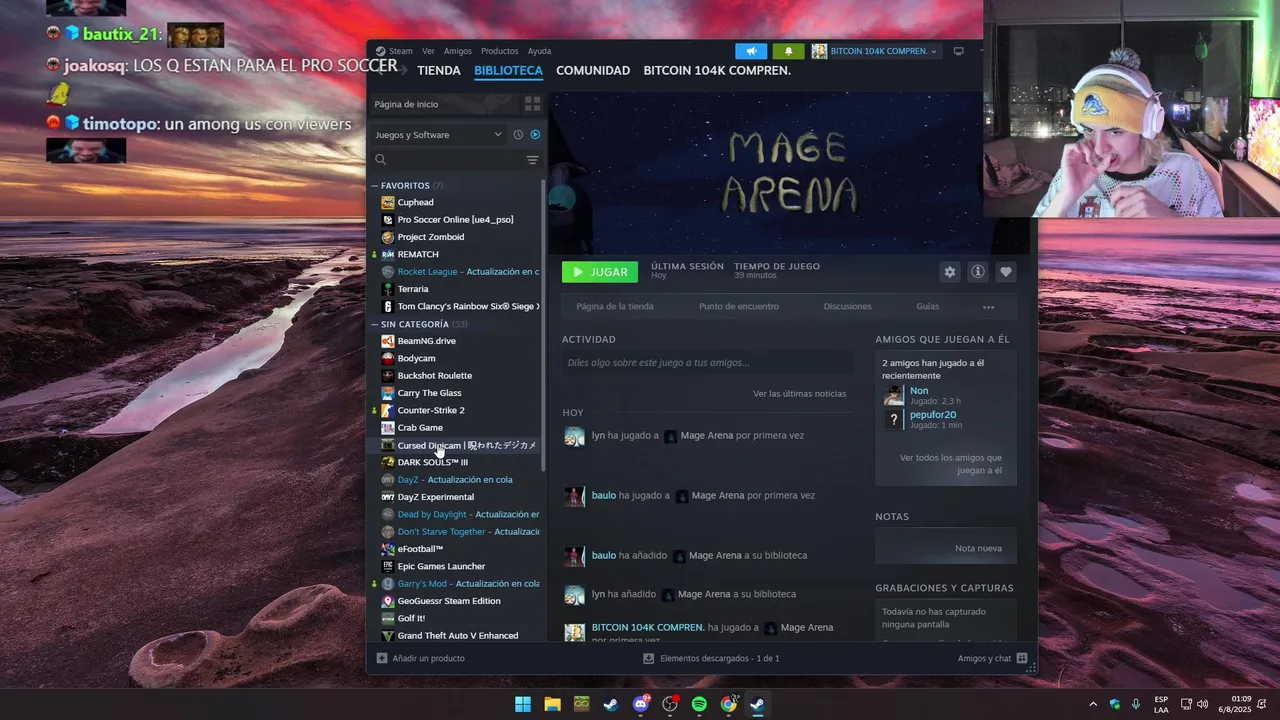Click Ver todos los amigos que juegan
The image size is (1280, 720).
[950, 464]
